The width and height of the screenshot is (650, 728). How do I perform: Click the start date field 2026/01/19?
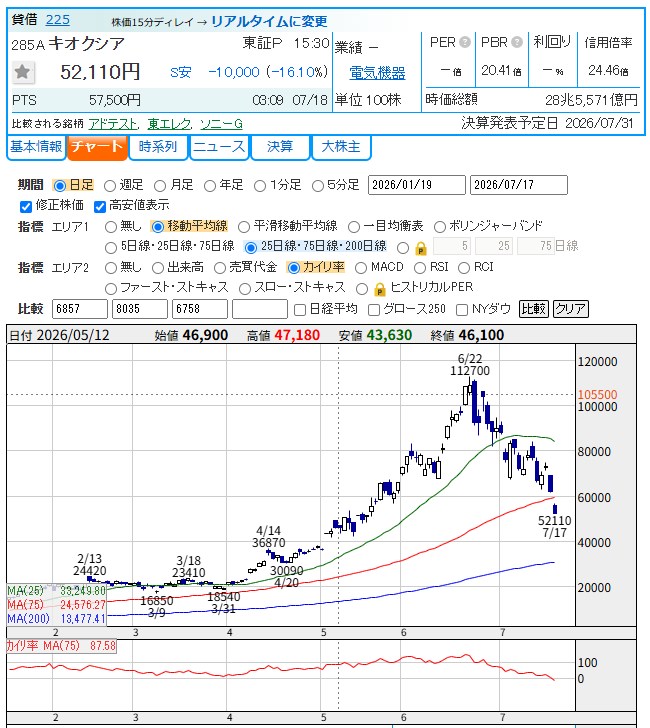[x=416, y=185]
